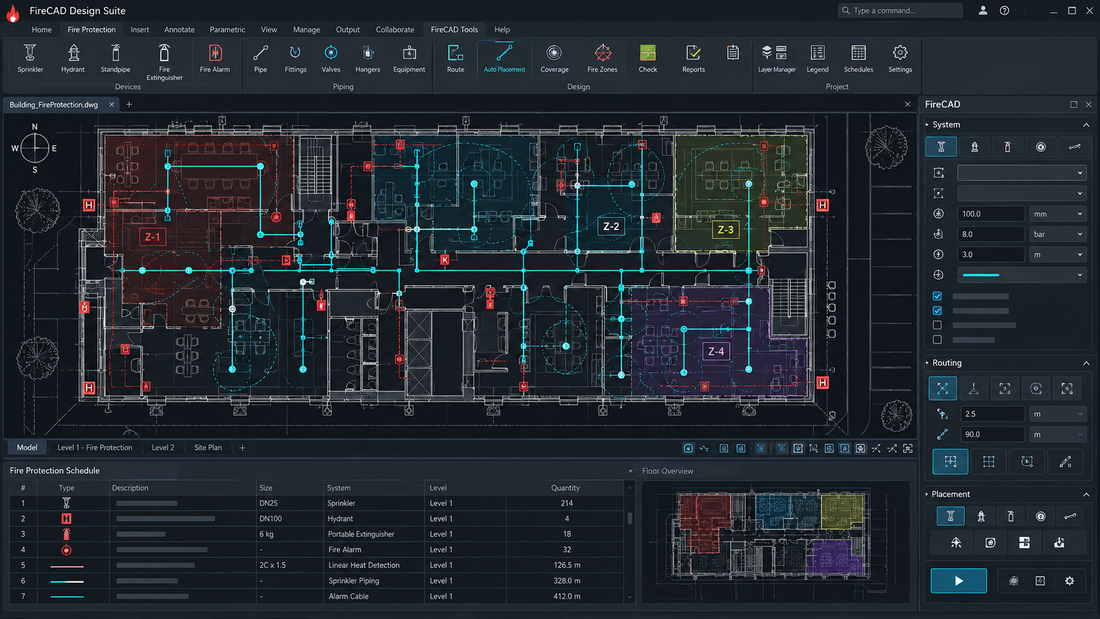
Task: Select the Fire Alarm tool
Action: tap(215, 59)
